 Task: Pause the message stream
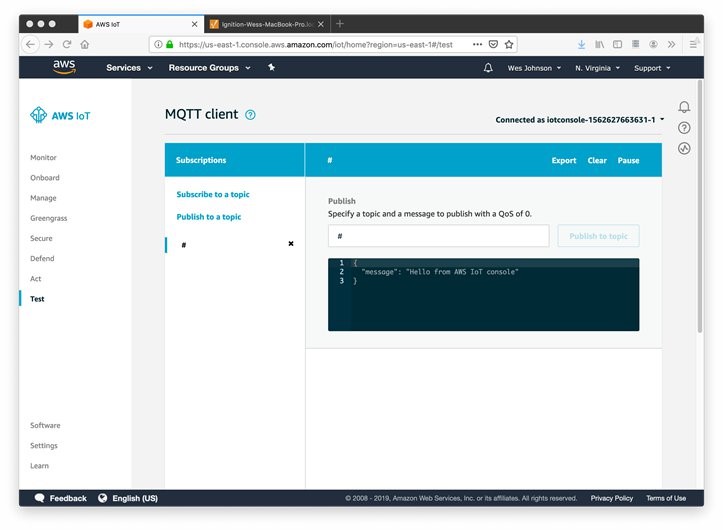coord(628,161)
